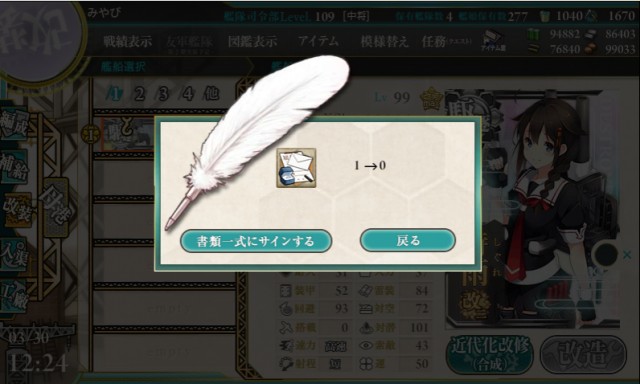Click the 書類一式にサインする button
Image resolution: width=640 pixels, height=384 pixels.
[x=256, y=241]
